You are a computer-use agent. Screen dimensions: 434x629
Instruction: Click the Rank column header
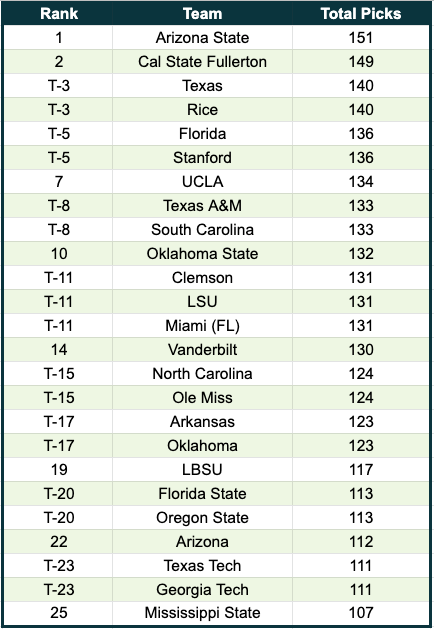pyautogui.click(x=59, y=14)
